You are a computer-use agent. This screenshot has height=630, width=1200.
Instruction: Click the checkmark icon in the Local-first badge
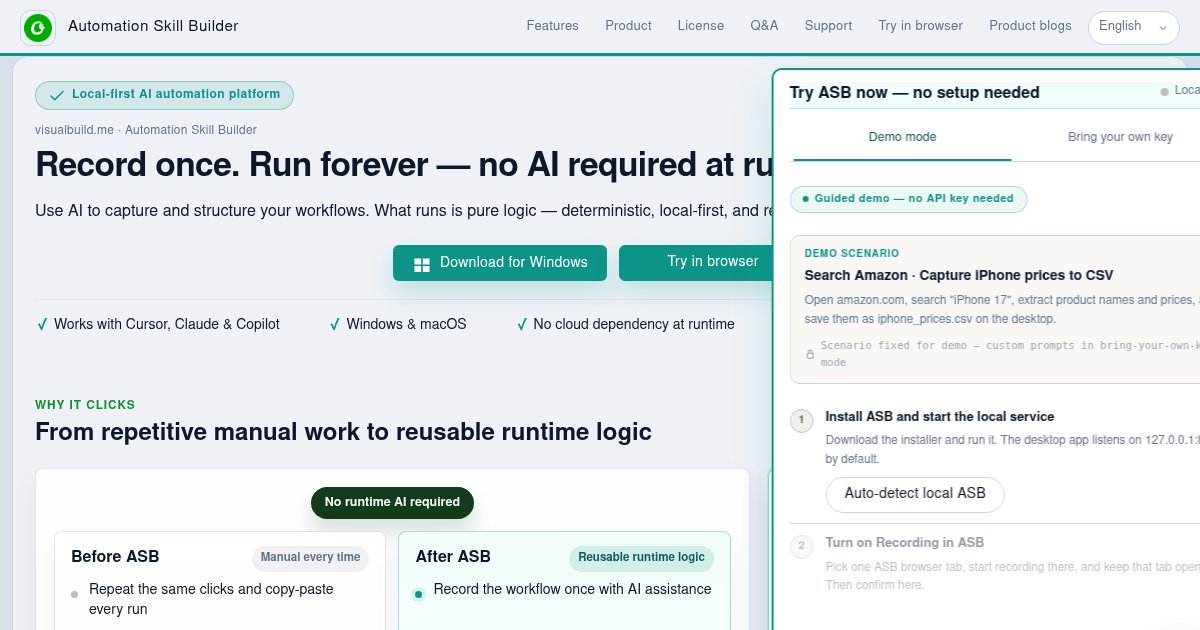pyautogui.click(x=58, y=95)
